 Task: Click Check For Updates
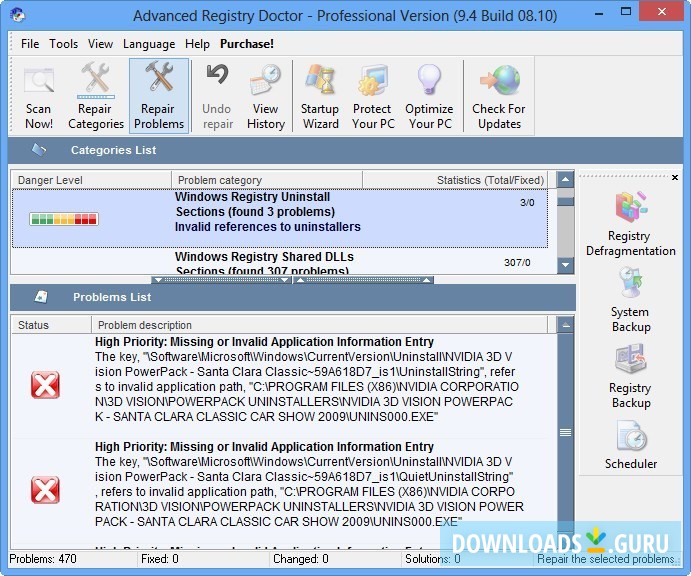click(499, 97)
